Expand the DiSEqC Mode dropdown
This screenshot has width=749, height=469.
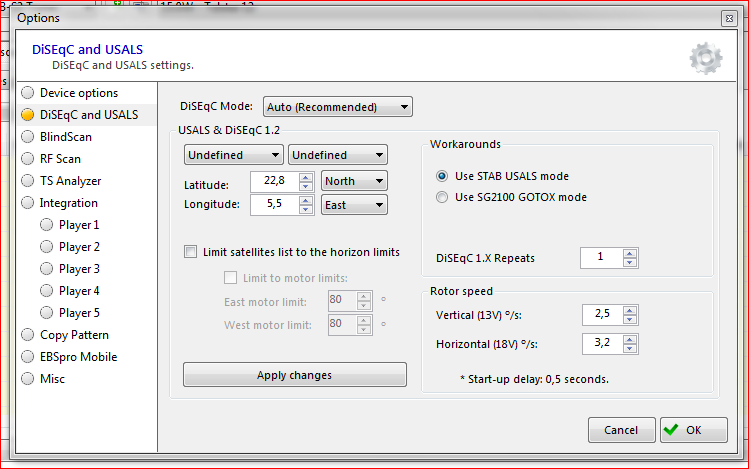[338, 107]
